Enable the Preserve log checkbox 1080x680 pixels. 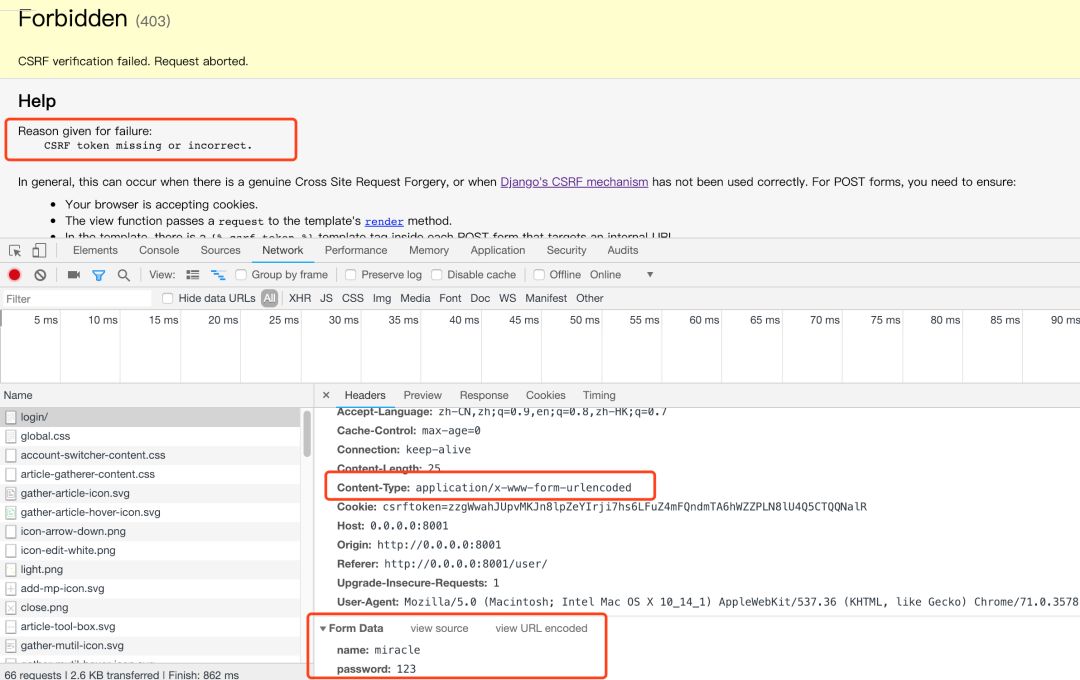(351, 275)
